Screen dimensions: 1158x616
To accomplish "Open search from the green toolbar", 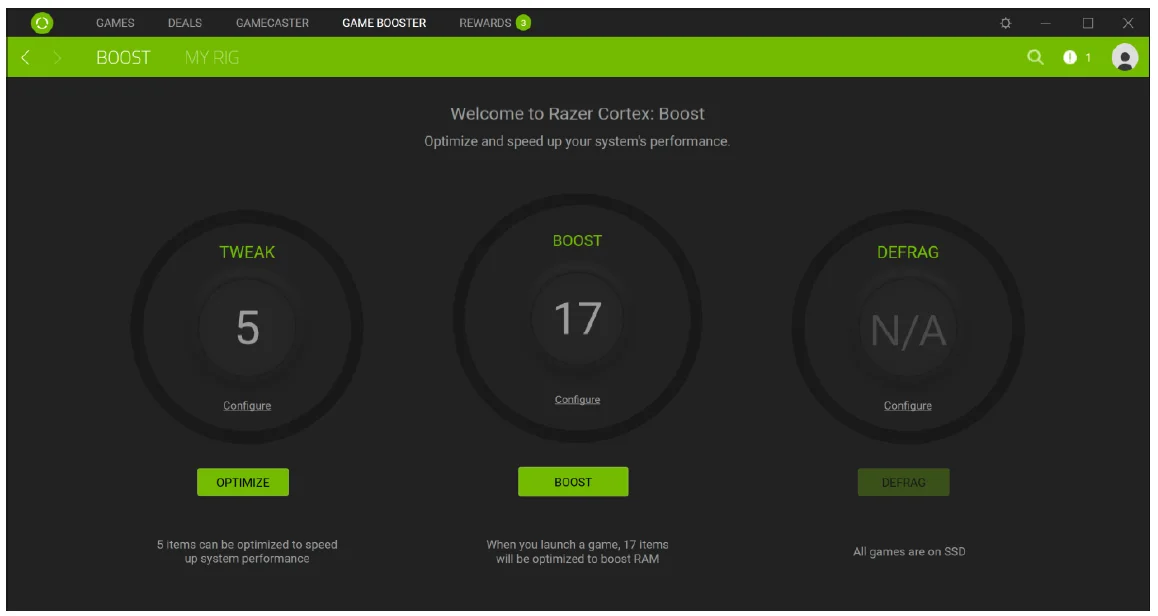I will click(x=1034, y=57).
